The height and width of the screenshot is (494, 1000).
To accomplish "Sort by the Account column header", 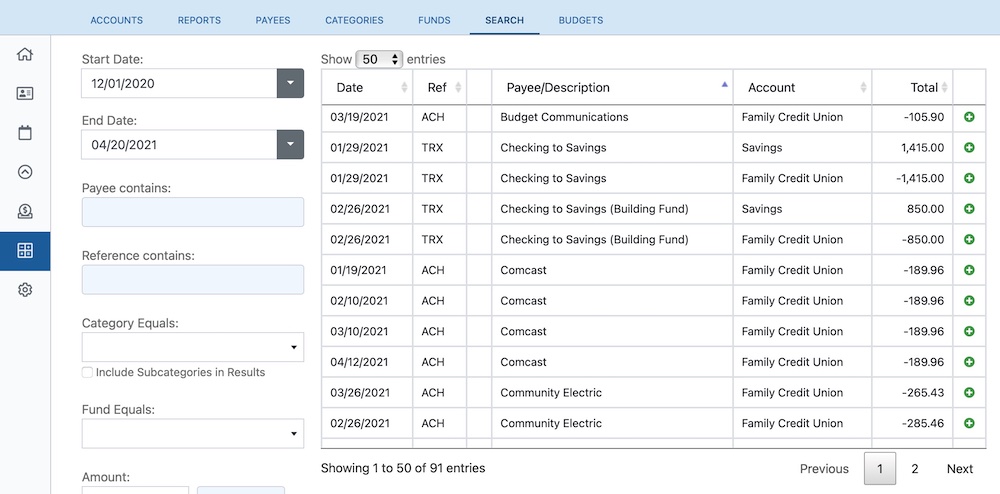I will click(802, 87).
